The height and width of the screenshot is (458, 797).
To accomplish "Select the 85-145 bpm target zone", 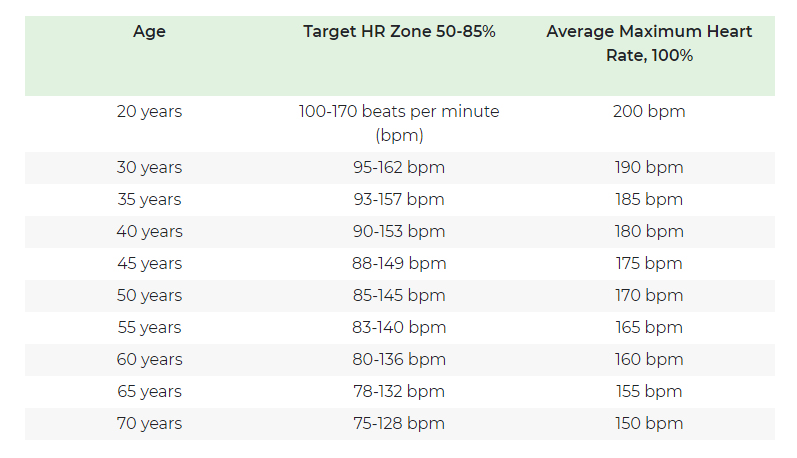I will coord(399,296).
